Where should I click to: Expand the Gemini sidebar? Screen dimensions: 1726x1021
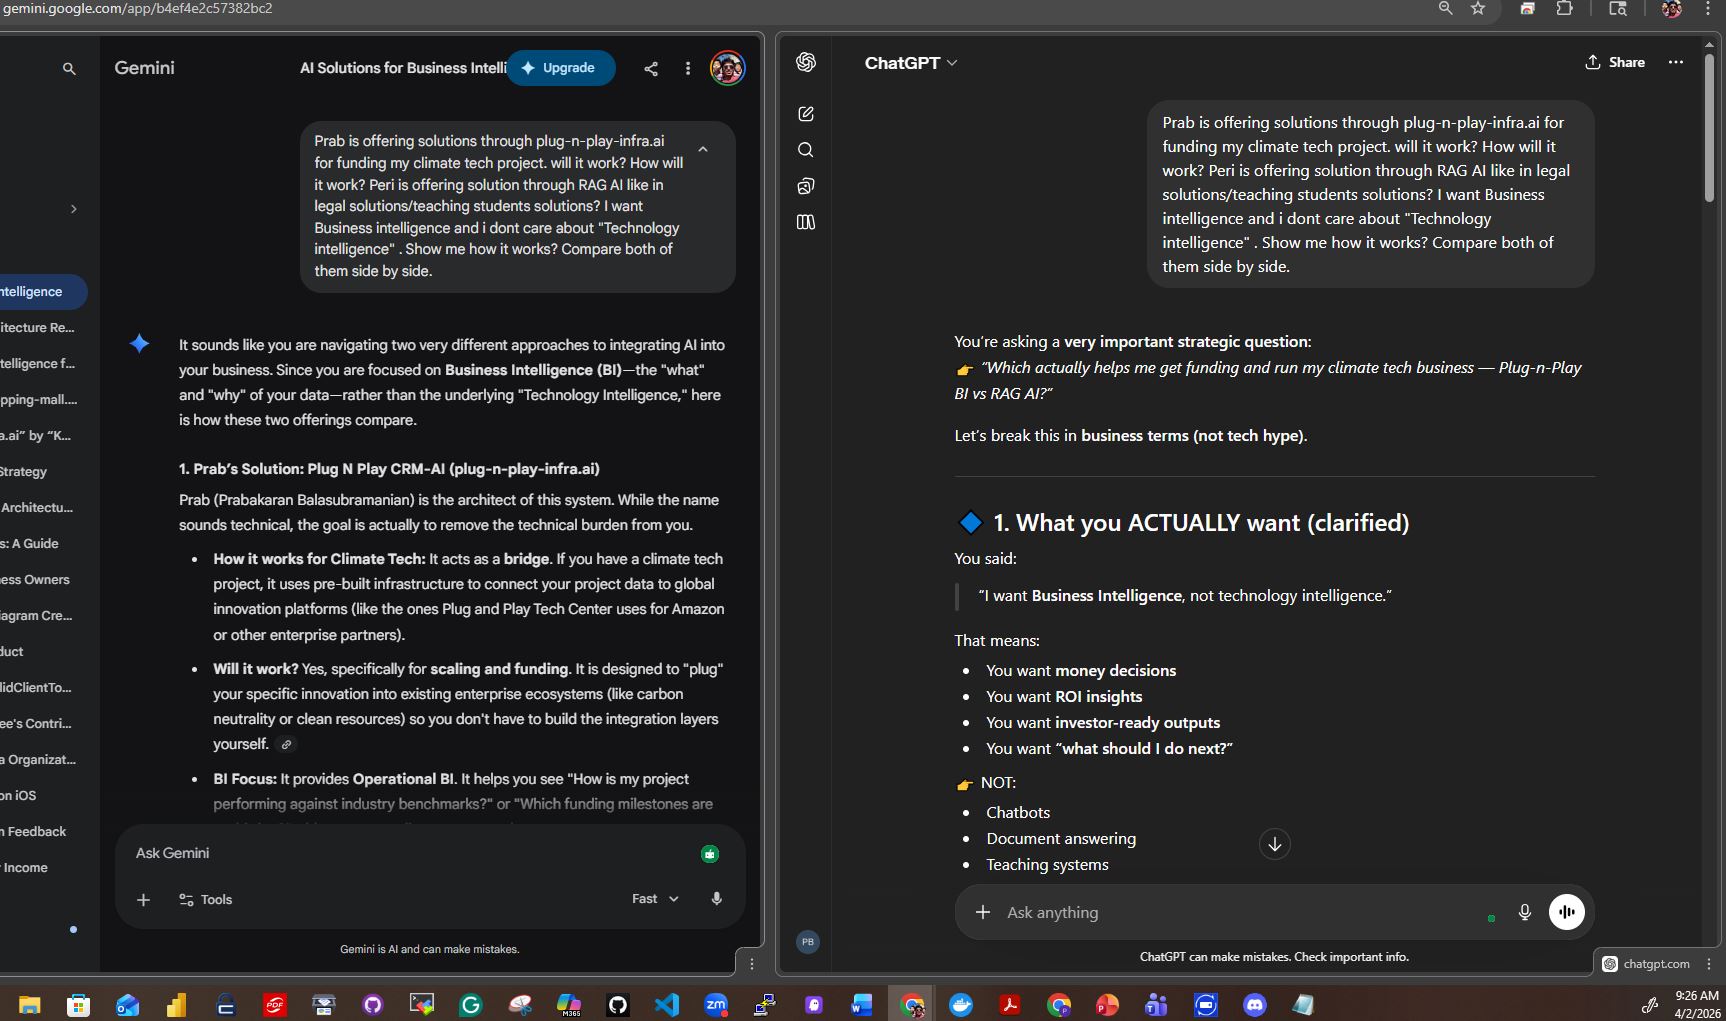coord(73,209)
